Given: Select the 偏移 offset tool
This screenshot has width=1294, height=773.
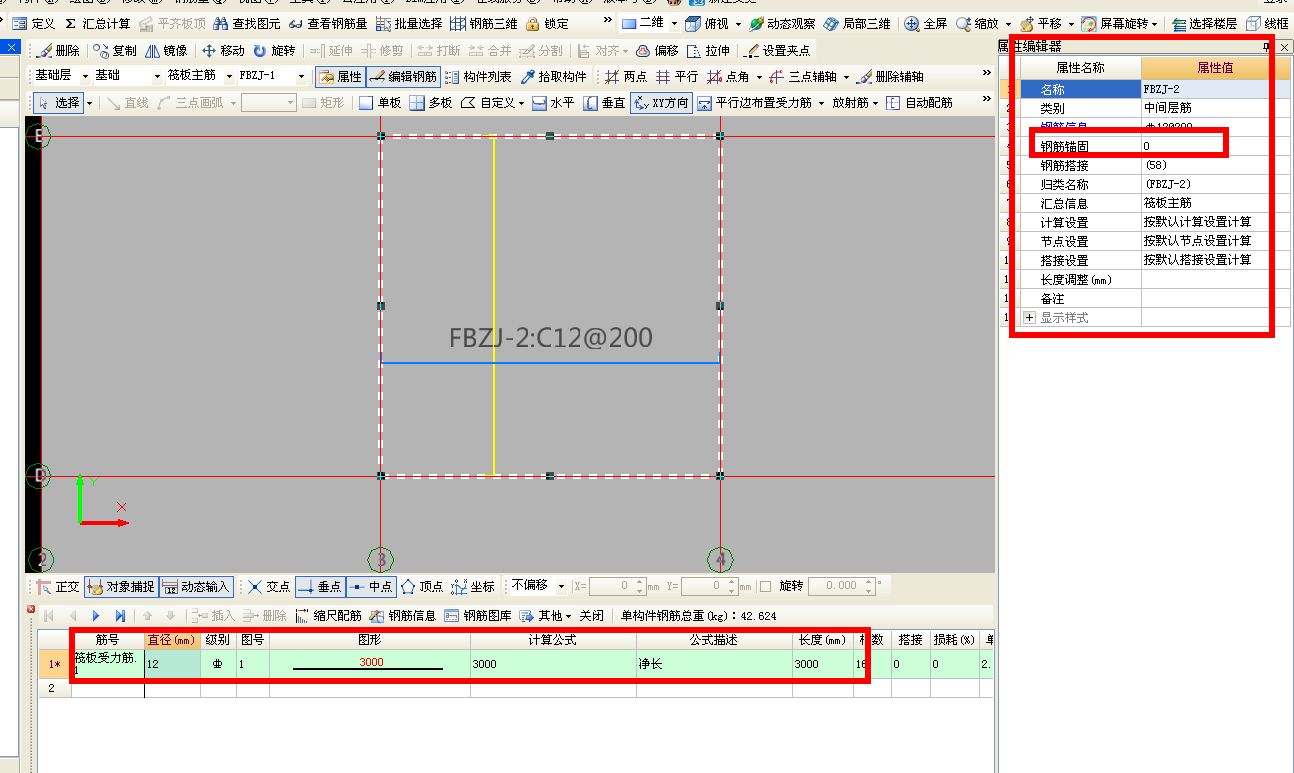Looking at the screenshot, I should pyautogui.click(x=657, y=50).
